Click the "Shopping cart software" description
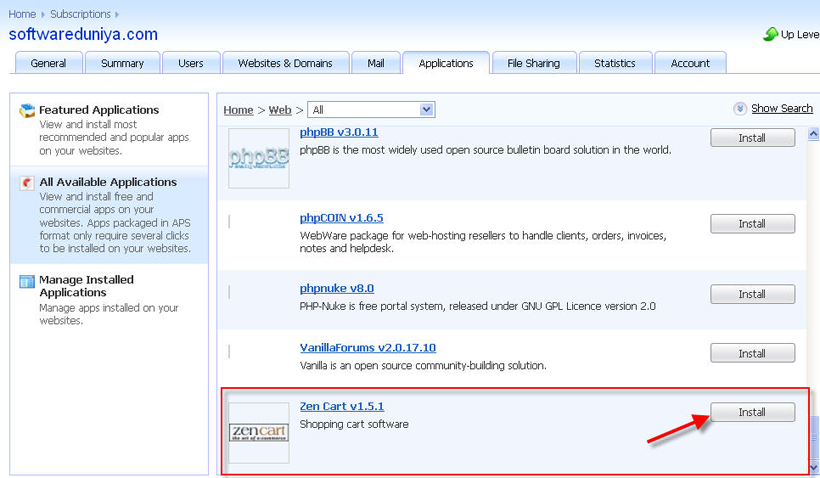Image resolution: width=820 pixels, height=478 pixels. (354, 424)
